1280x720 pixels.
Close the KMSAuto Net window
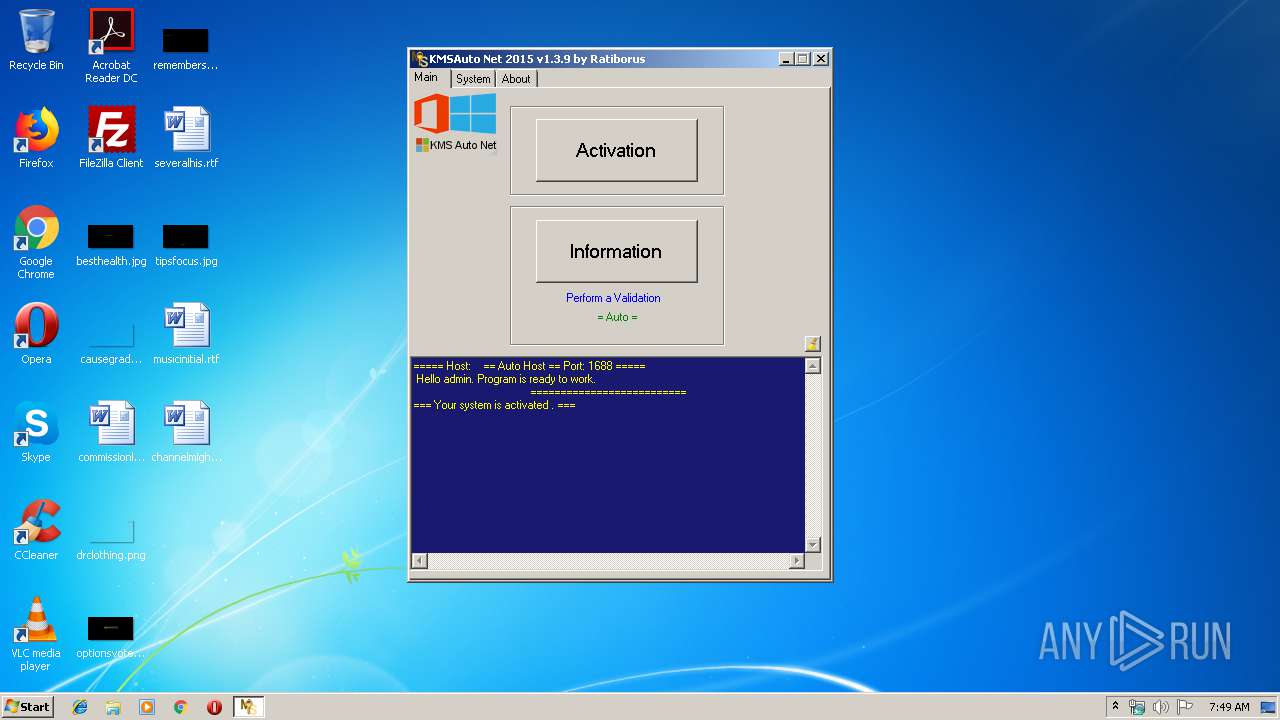click(821, 59)
